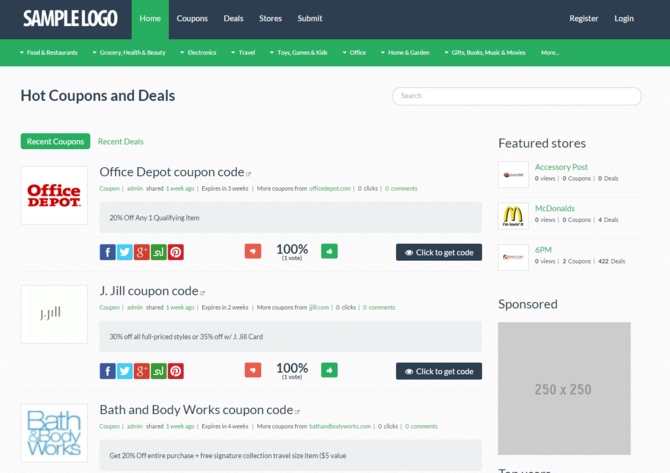Share Office Depot coupon on Facebook
This screenshot has width=670, height=473.
[x=108, y=252]
